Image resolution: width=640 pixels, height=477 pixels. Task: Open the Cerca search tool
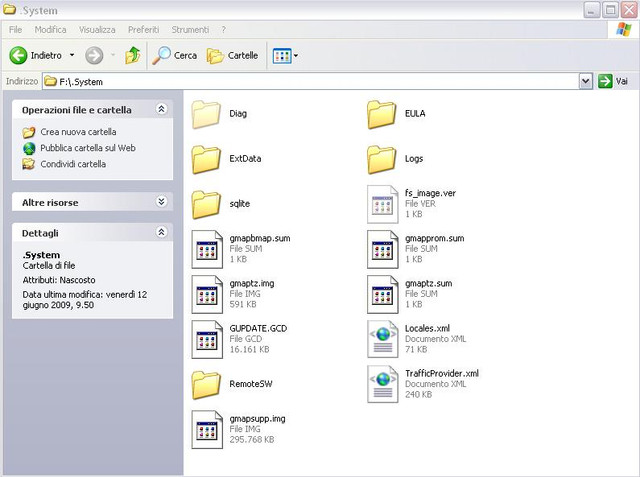pos(174,55)
